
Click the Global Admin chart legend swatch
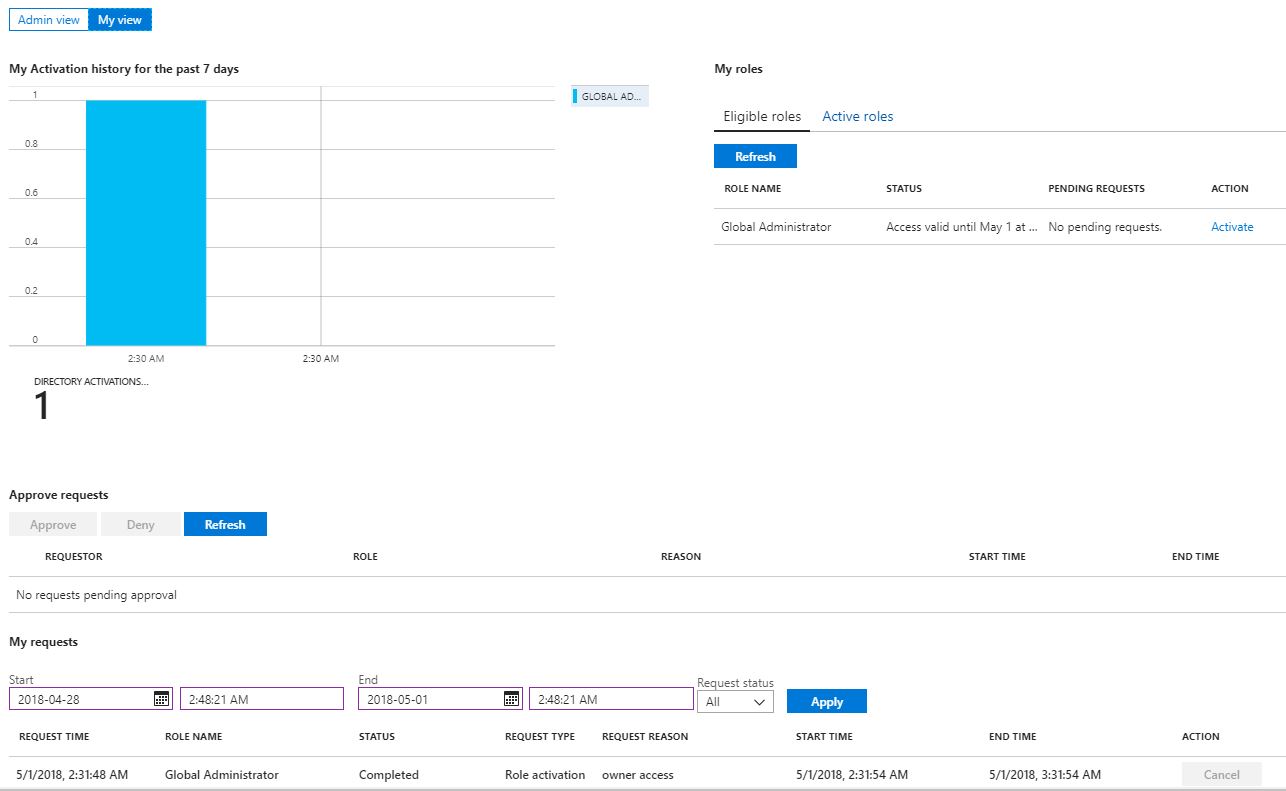tap(576, 97)
